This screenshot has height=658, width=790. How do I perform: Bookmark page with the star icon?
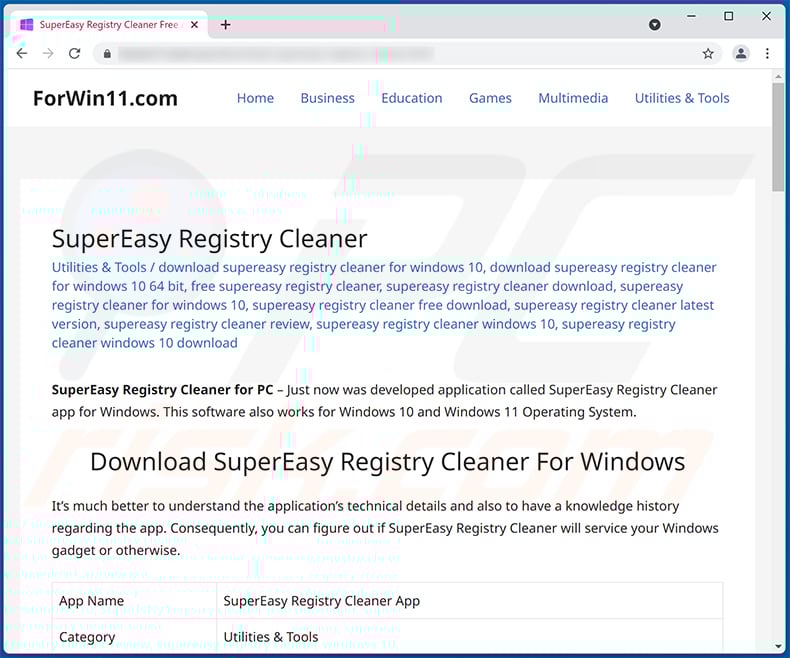tap(708, 54)
